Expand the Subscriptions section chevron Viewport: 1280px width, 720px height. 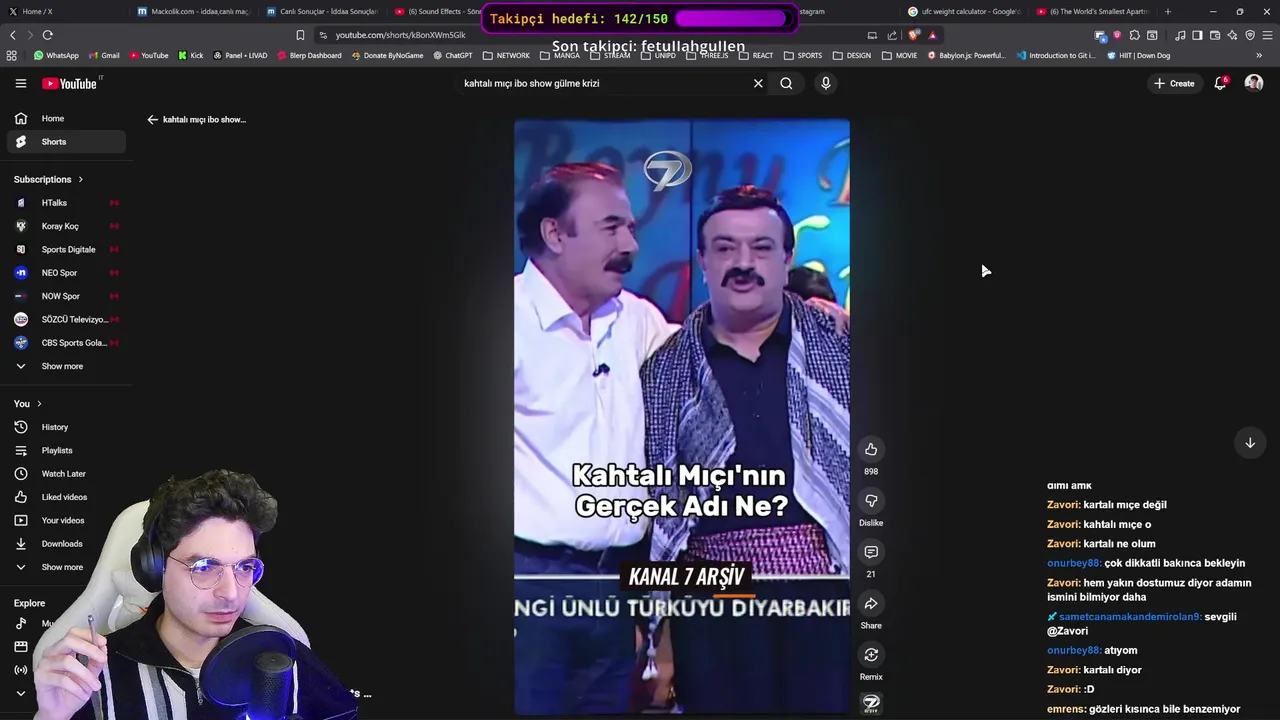point(80,179)
